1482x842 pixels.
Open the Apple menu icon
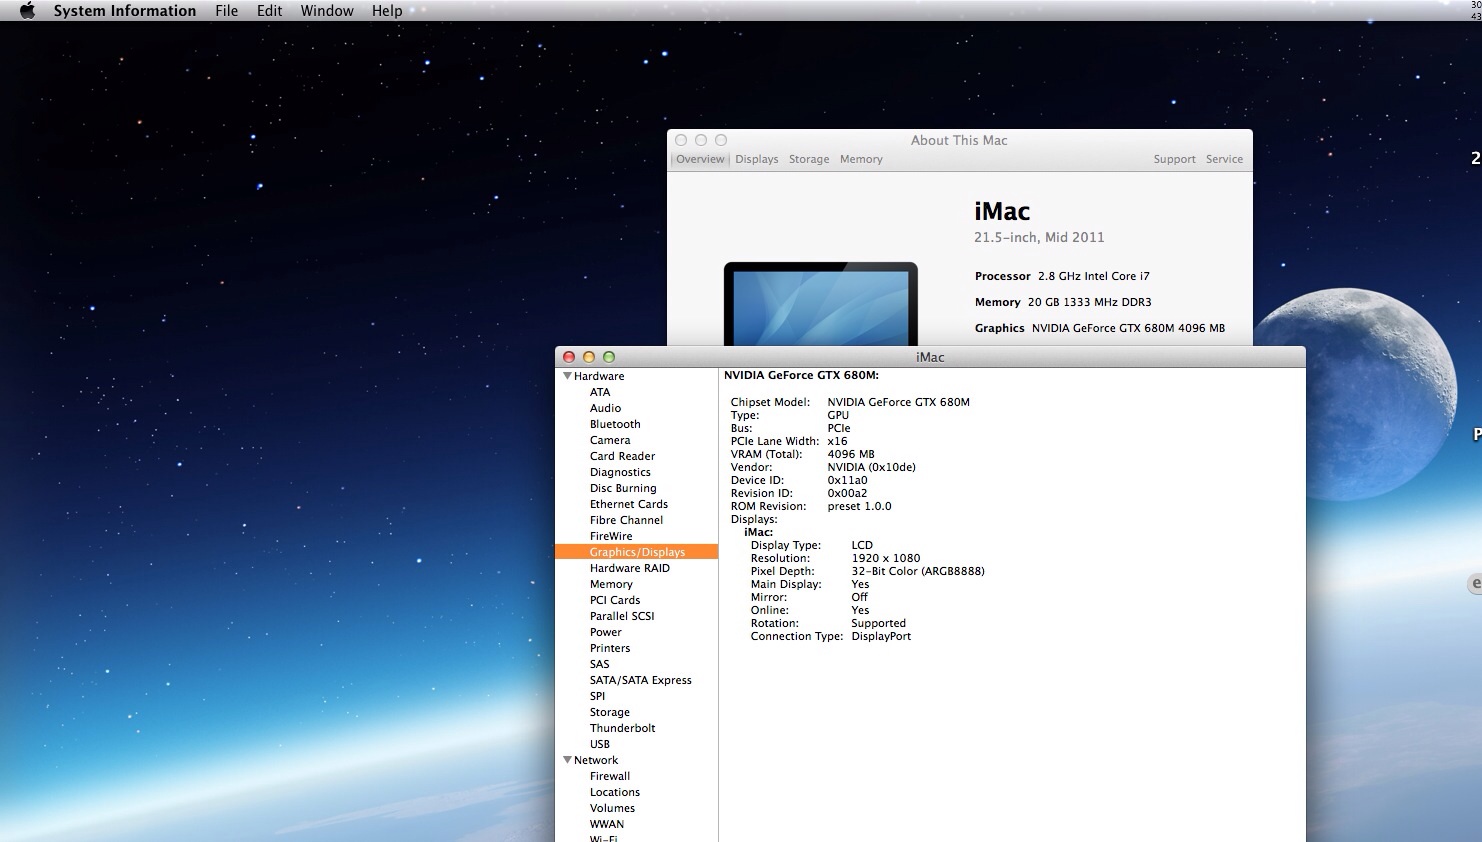tap(27, 11)
